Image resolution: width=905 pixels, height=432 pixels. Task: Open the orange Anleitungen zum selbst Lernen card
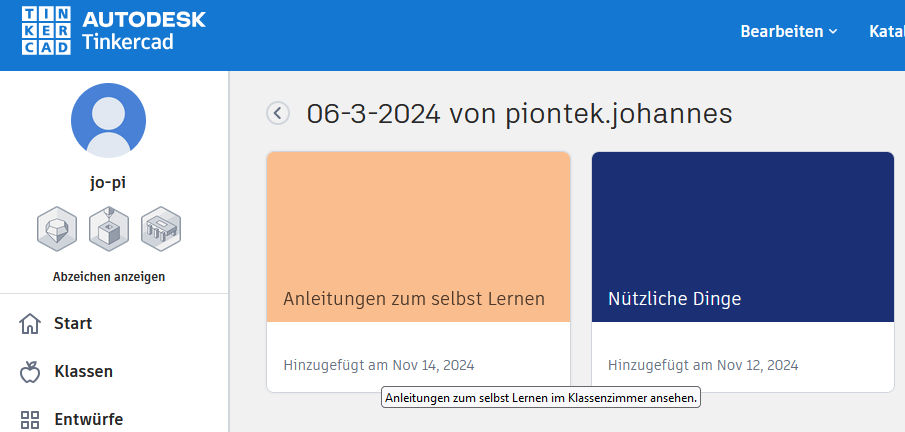[x=418, y=237]
